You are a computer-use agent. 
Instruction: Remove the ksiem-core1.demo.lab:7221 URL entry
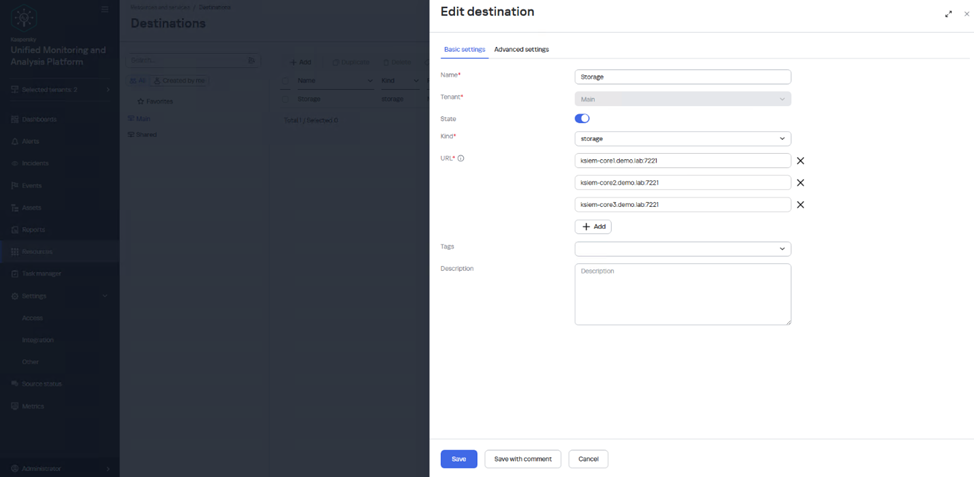(x=800, y=161)
